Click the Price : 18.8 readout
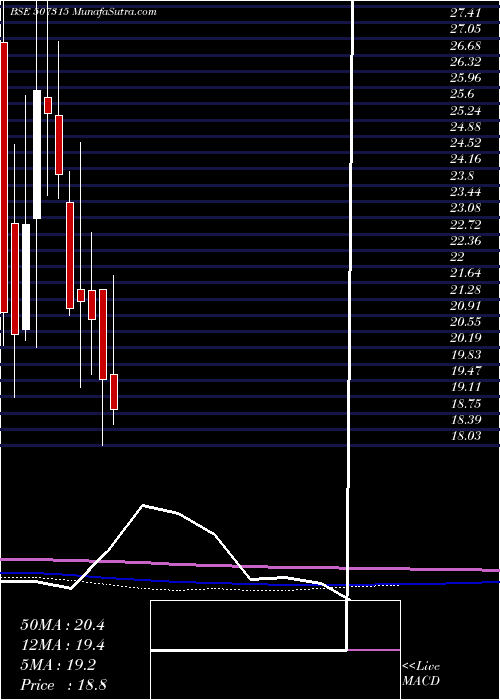The image size is (500, 700). (x=62, y=685)
